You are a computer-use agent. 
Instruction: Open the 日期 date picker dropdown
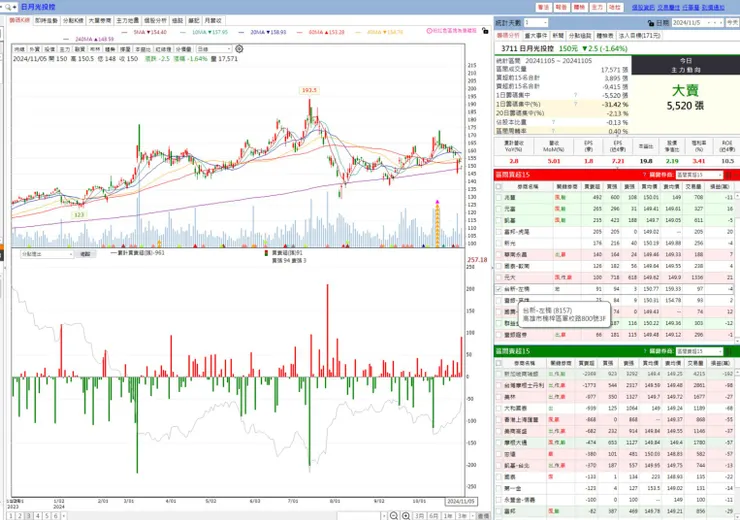tap(698, 23)
